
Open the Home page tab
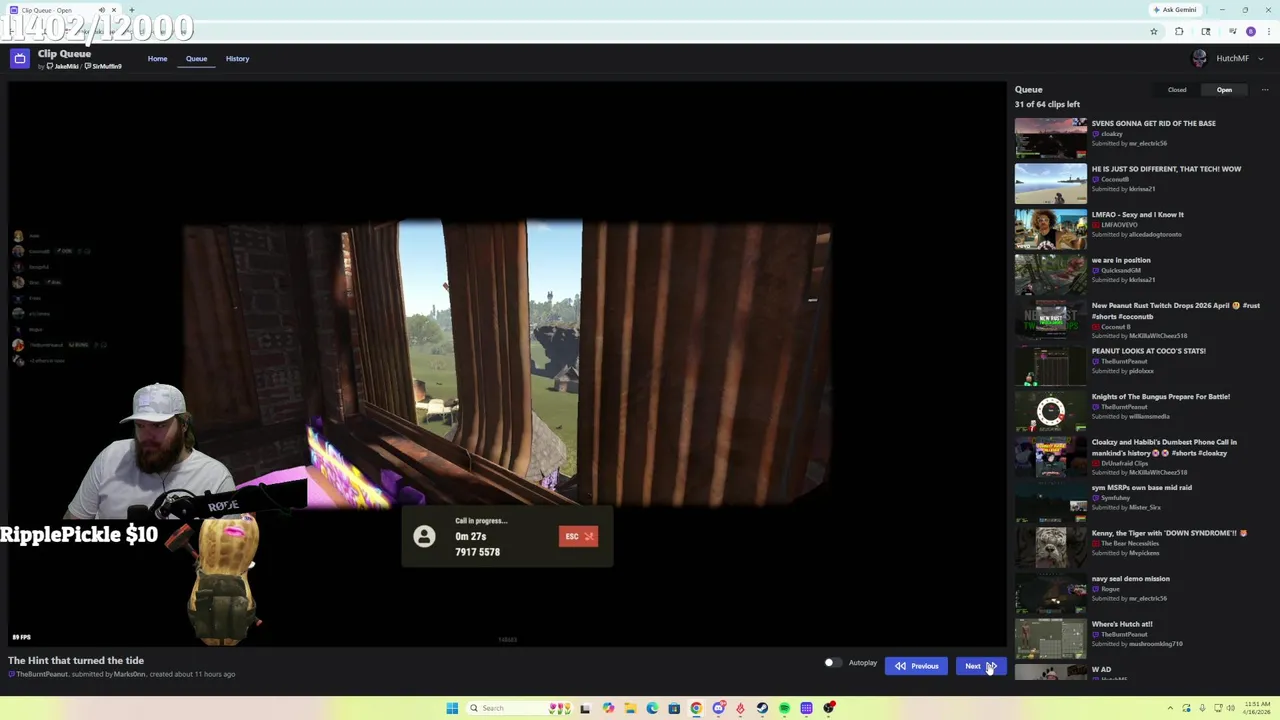coord(157,59)
